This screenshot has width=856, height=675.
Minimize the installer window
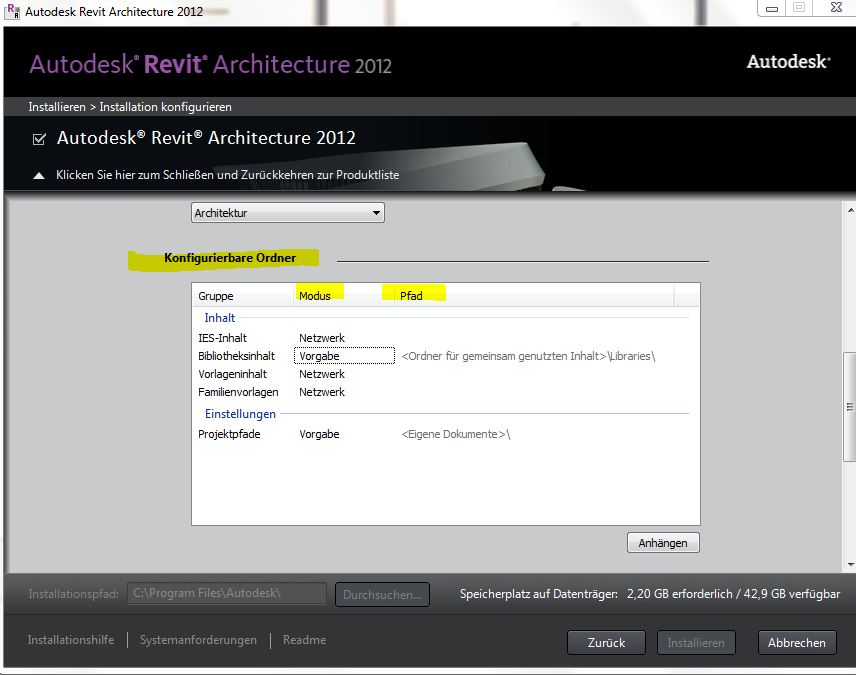[772, 8]
